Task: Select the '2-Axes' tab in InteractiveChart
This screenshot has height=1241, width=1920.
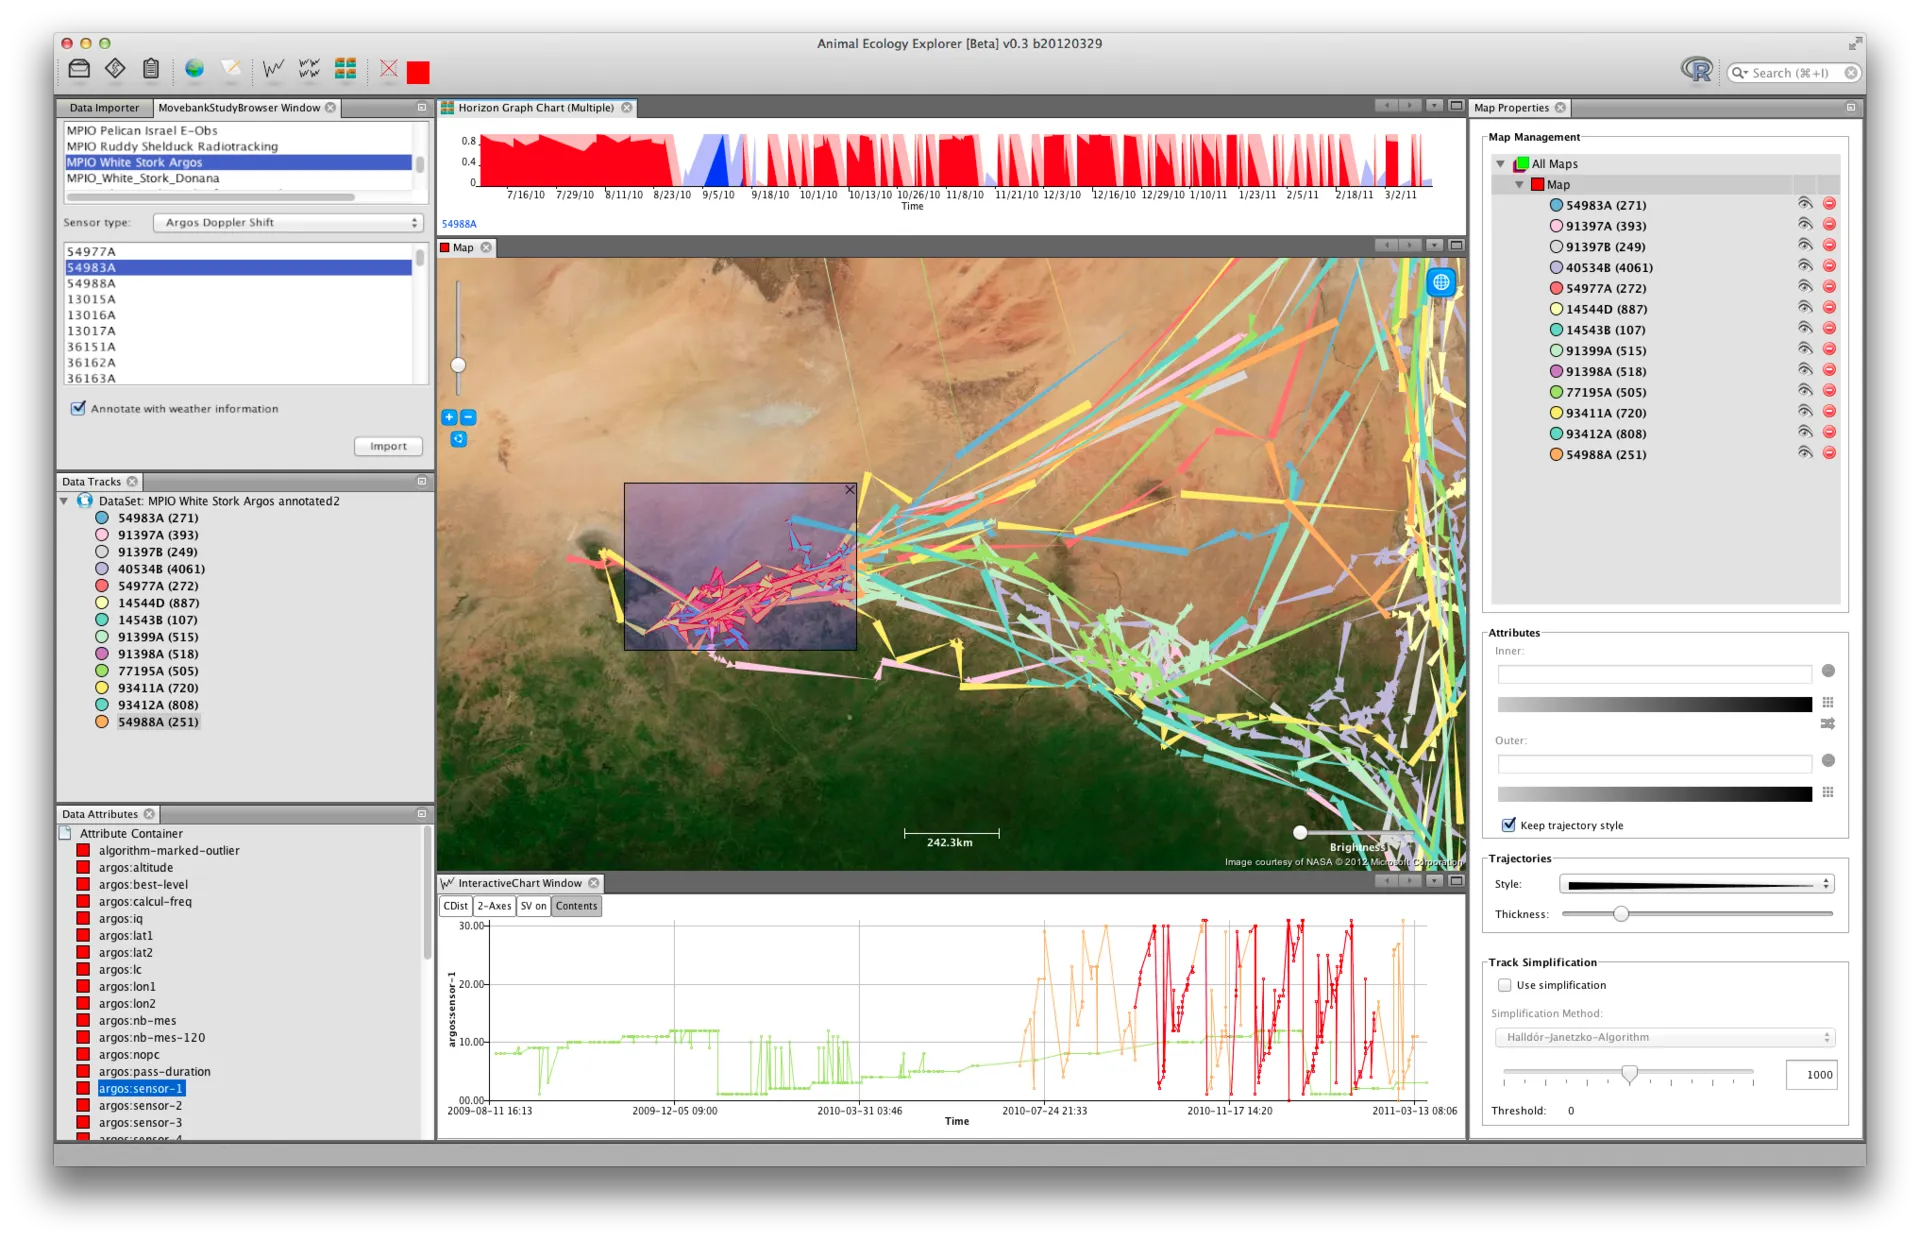Action: (494, 906)
